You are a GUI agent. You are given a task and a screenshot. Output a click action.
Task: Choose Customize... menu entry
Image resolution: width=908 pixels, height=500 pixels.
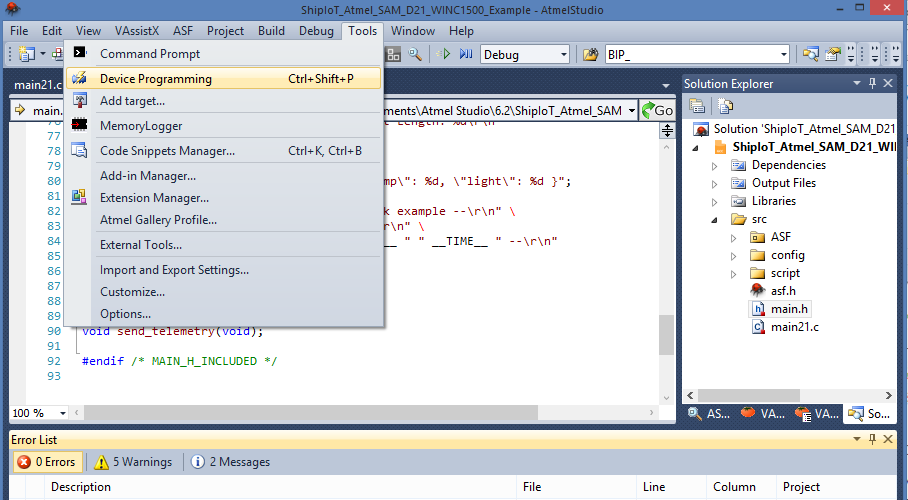coord(224,291)
